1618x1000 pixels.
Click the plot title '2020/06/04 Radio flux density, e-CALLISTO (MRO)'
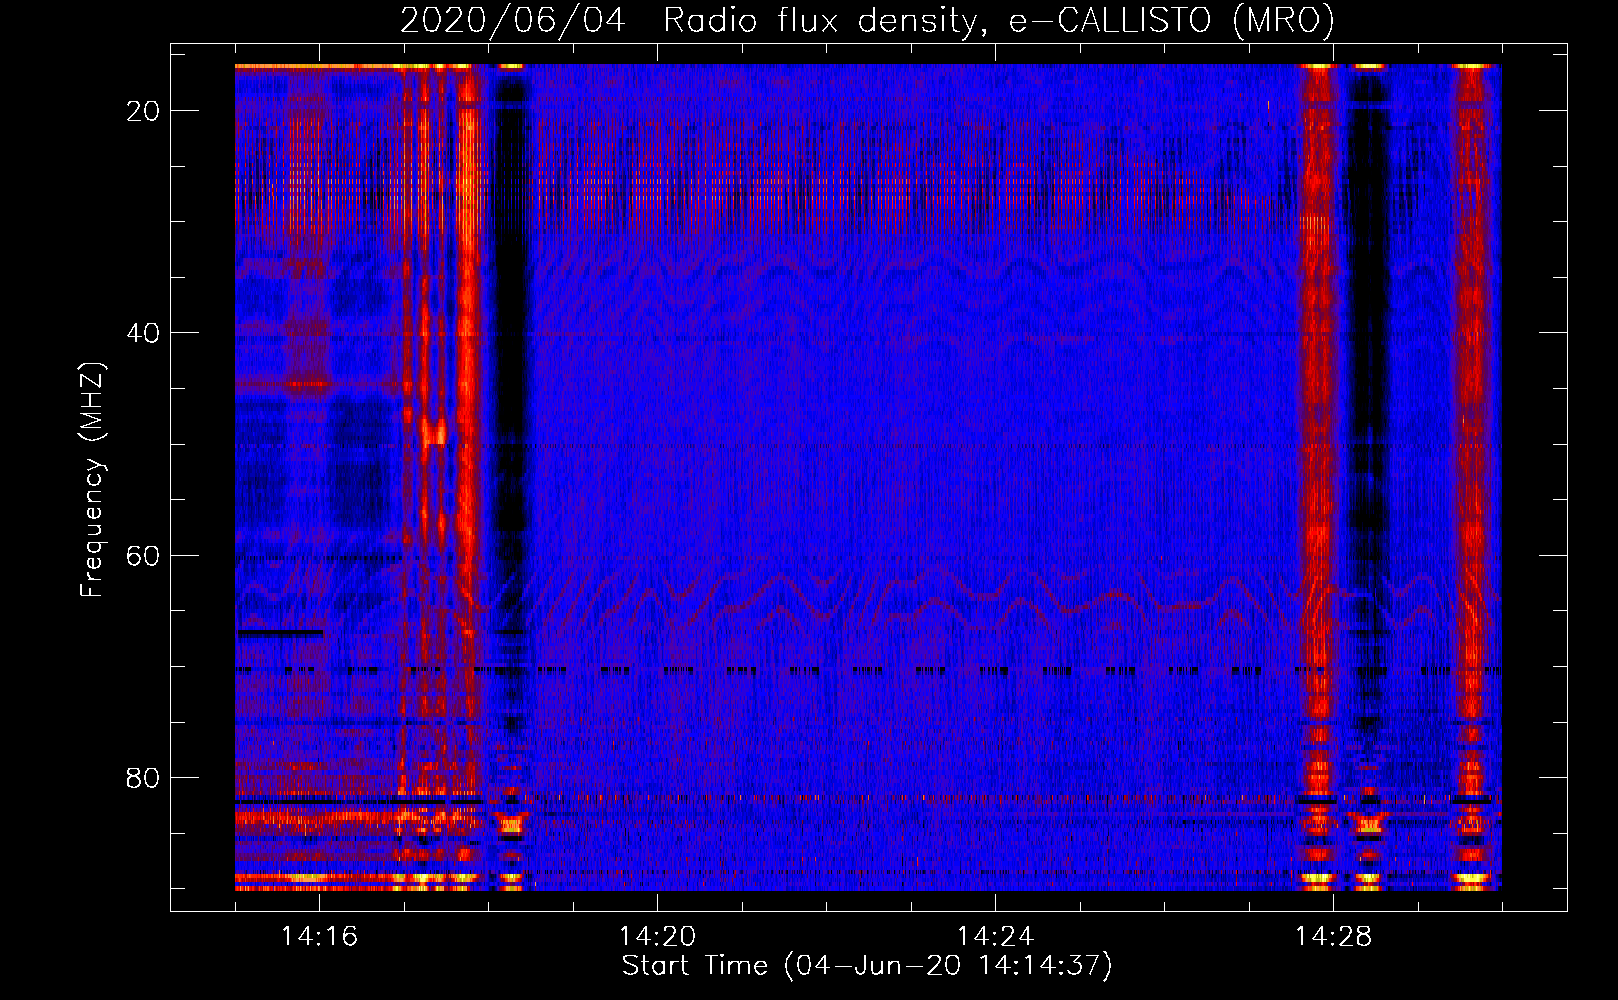[867, 20]
